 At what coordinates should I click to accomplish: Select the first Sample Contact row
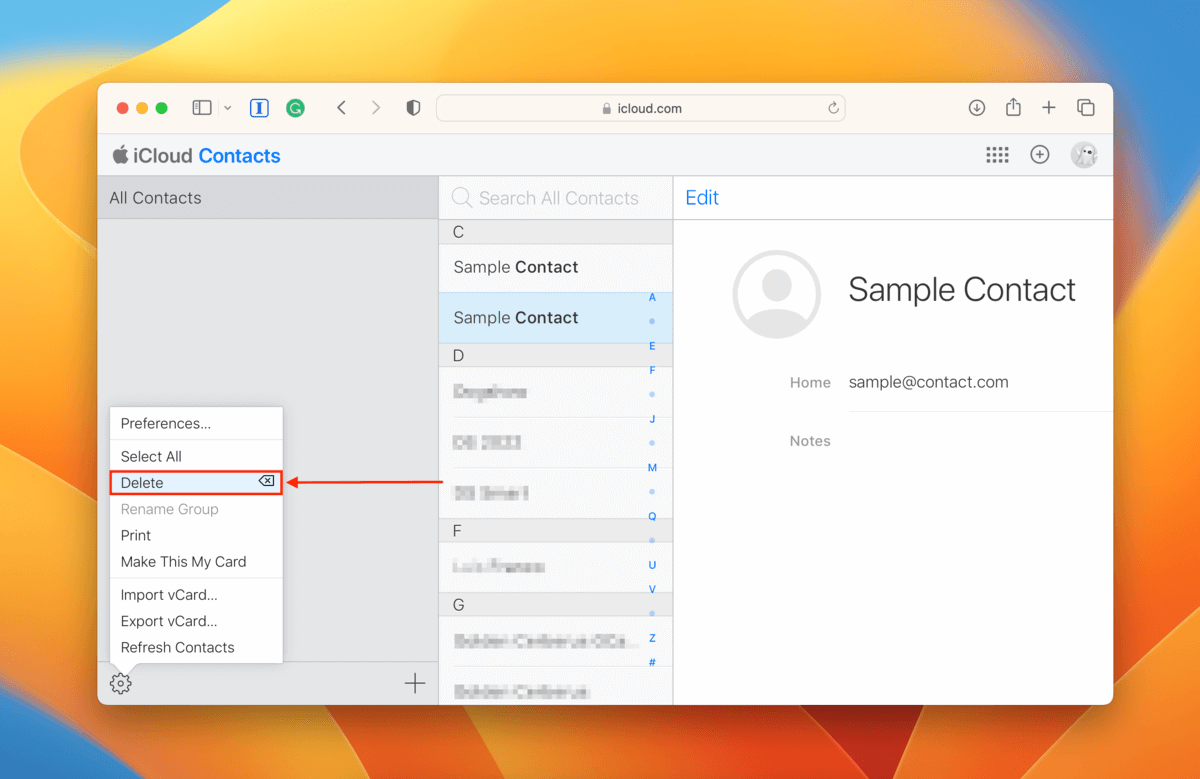pos(556,267)
